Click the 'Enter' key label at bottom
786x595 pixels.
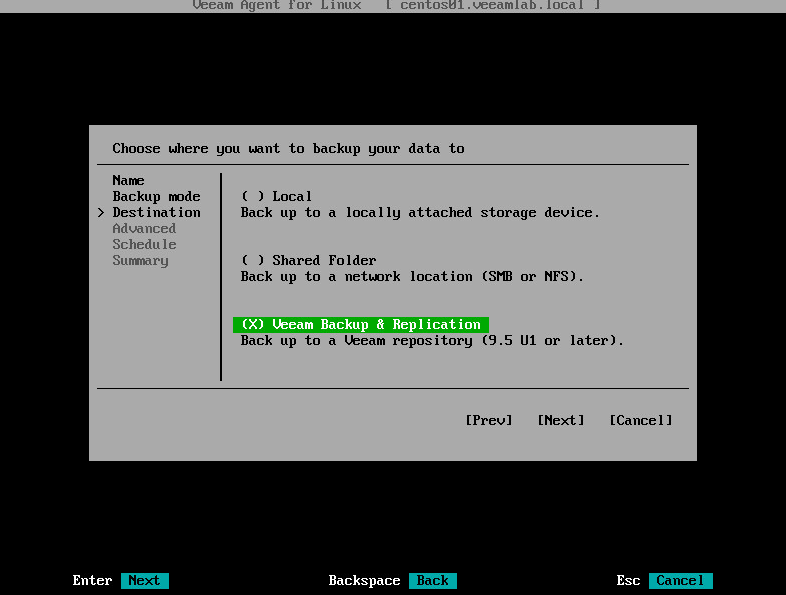92,580
